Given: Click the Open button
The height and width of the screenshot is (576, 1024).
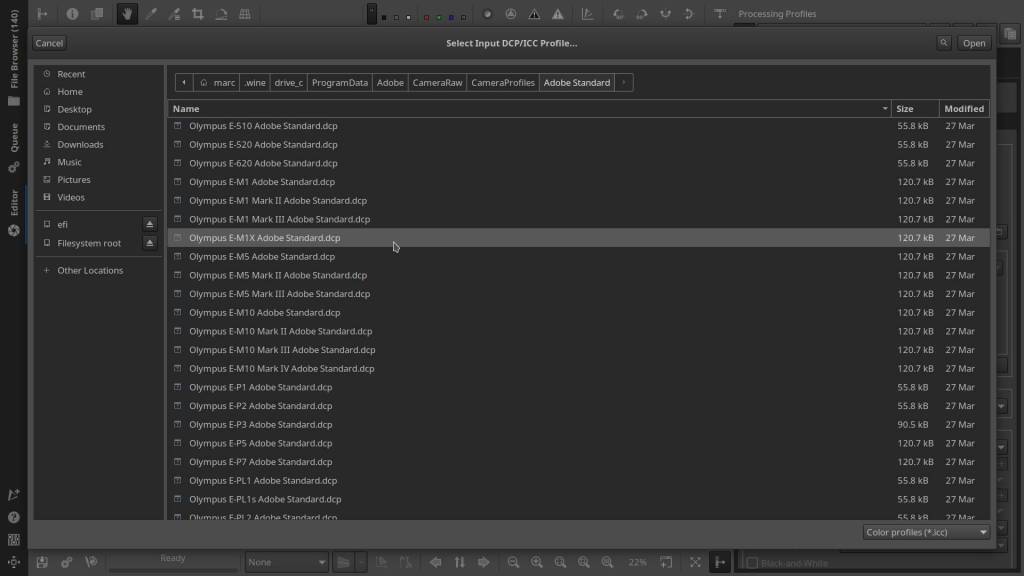Looking at the screenshot, I should click(974, 43).
